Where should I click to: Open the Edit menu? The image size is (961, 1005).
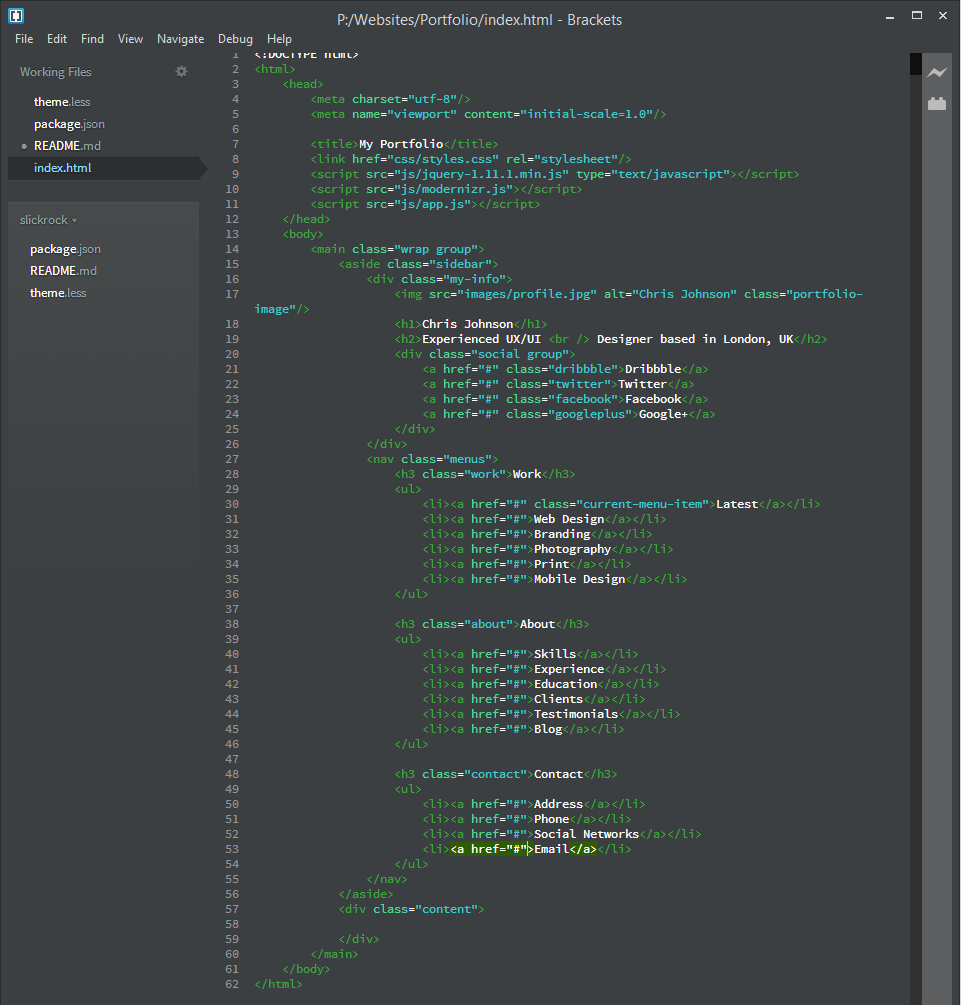pos(56,39)
